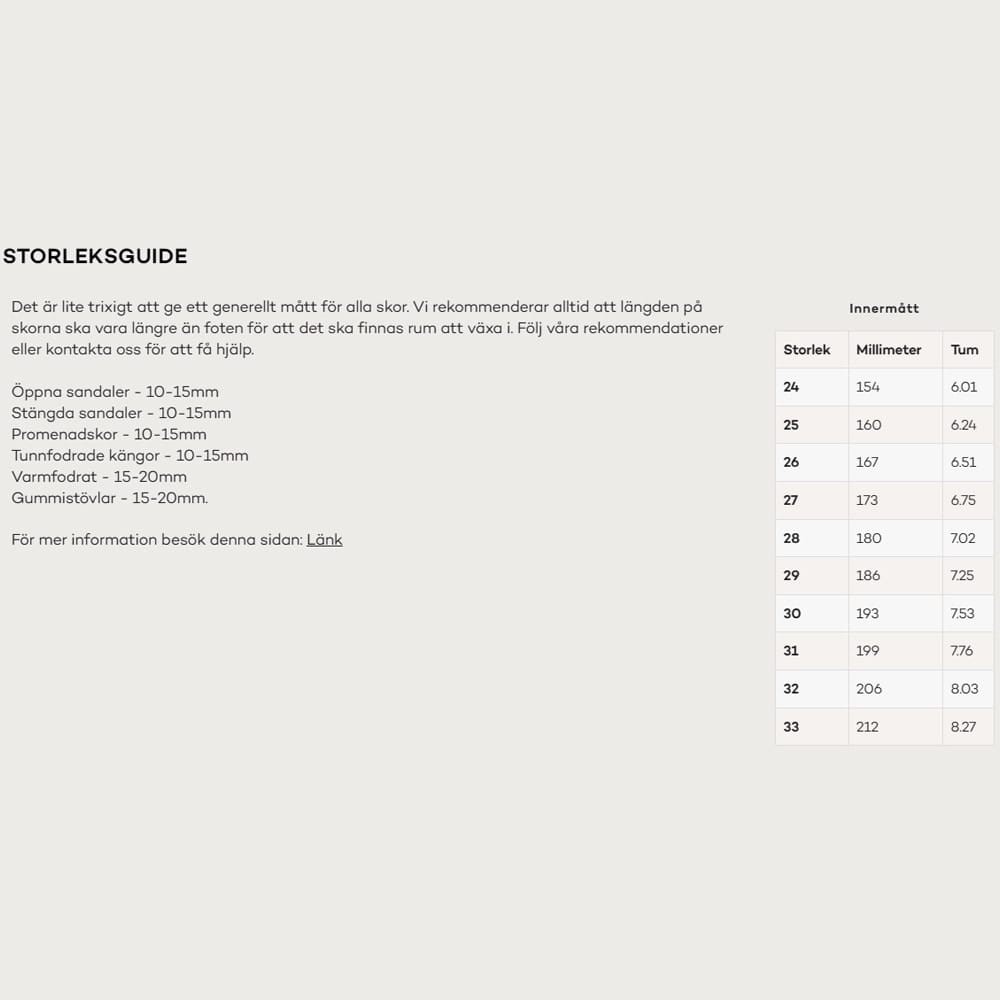Click the Öppna sandaler recommendation line

(115, 392)
